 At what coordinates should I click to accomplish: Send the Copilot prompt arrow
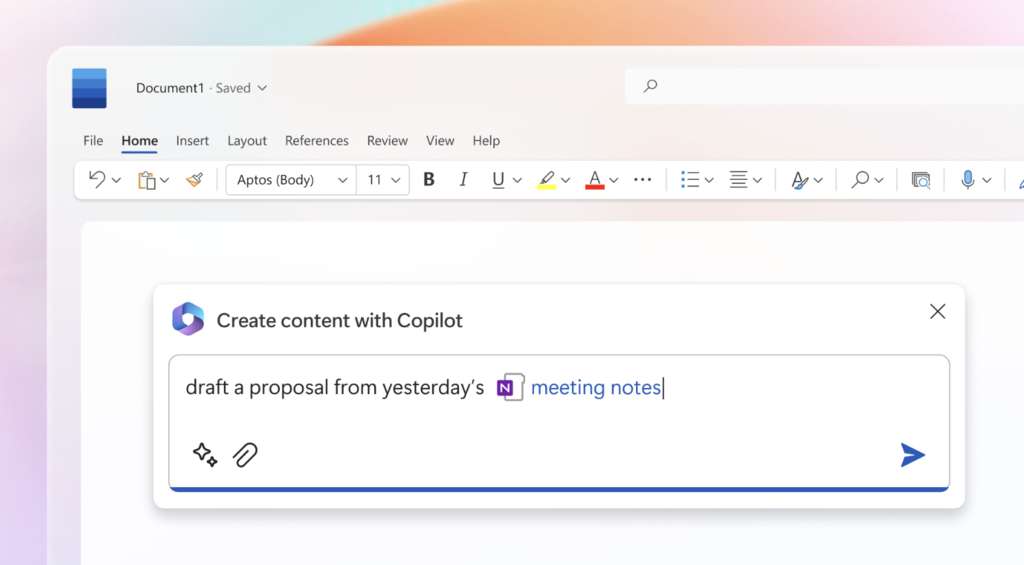[x=912, y=455]
